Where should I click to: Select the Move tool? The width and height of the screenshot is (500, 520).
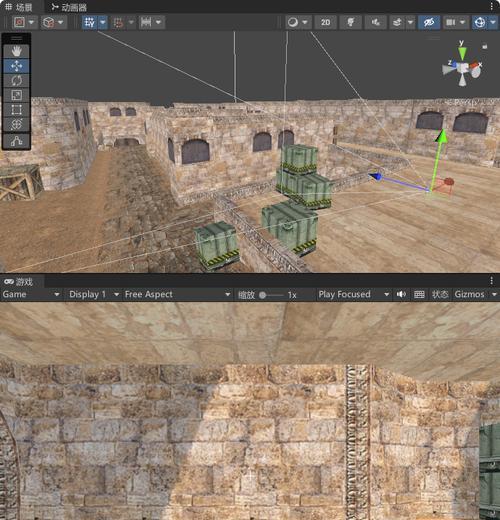(16, 66)
